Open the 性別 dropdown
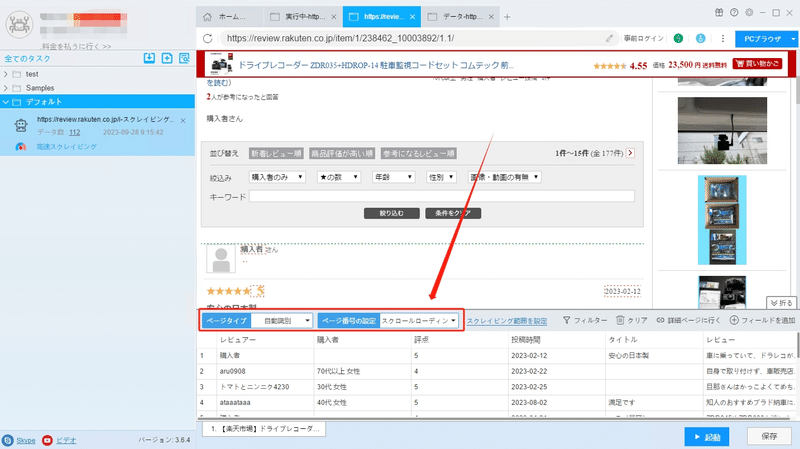This screenshot has height=449, width=800. click(441, 177)
